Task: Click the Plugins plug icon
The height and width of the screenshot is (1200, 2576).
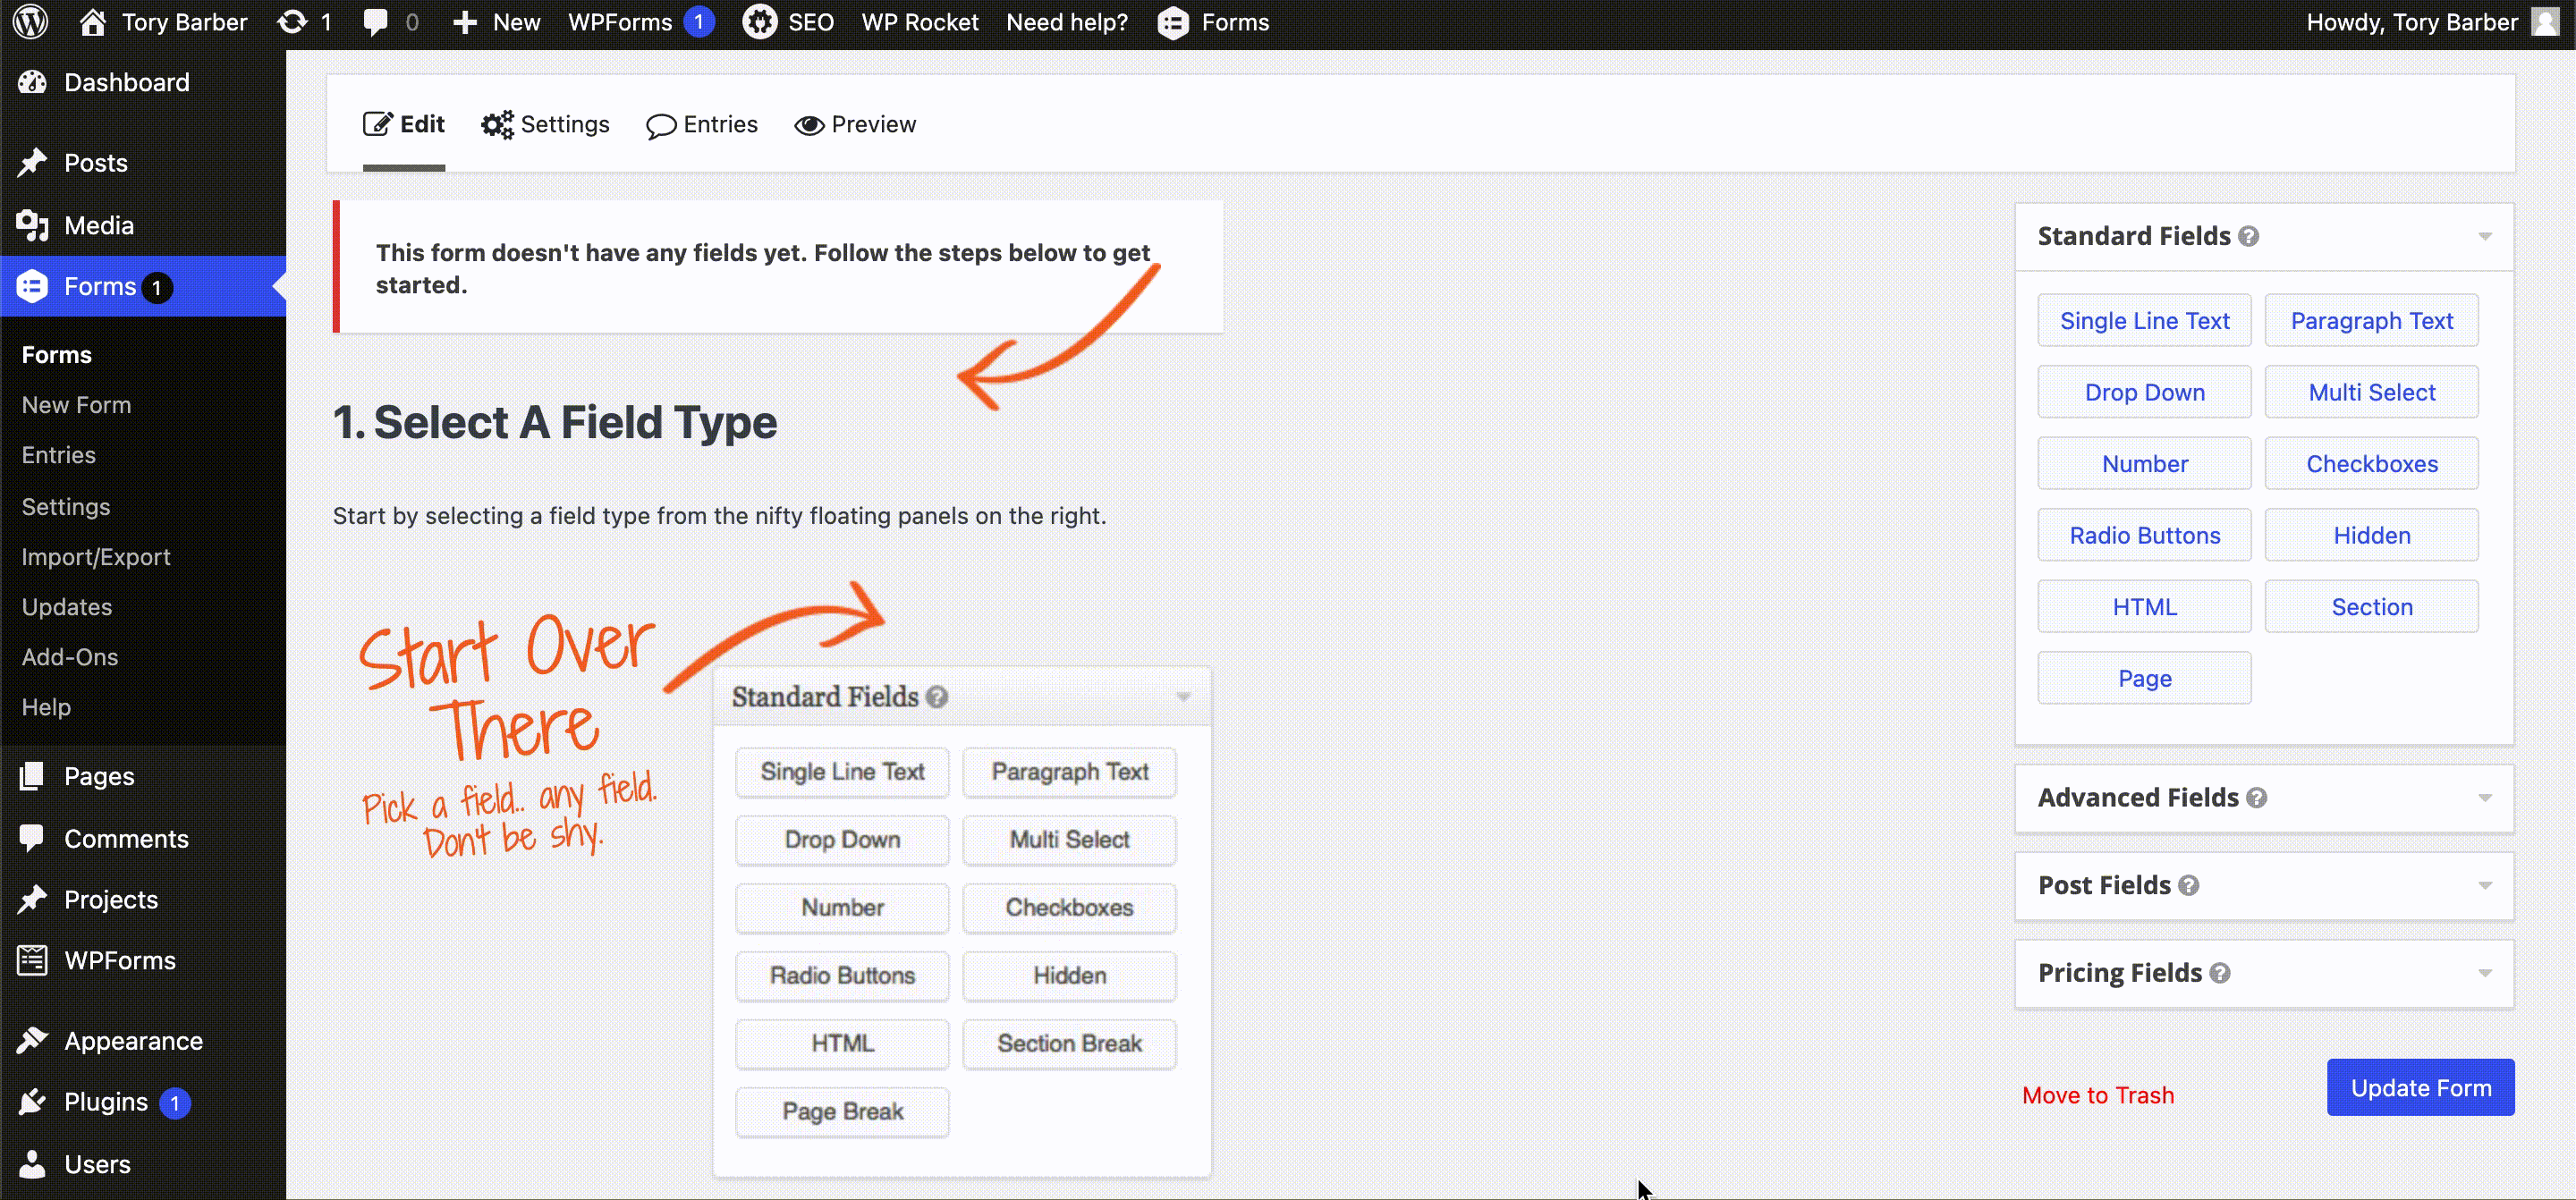Action: pyautogui.click(x=32, y=1102)
